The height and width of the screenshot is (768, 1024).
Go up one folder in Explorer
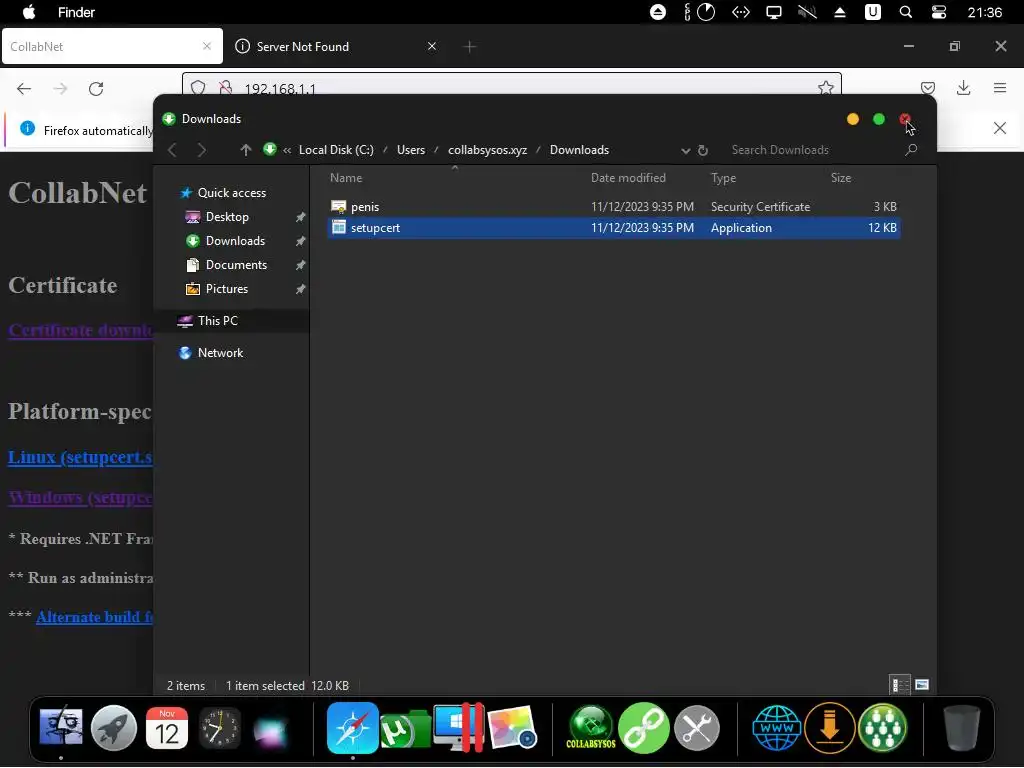pos(246,150)
